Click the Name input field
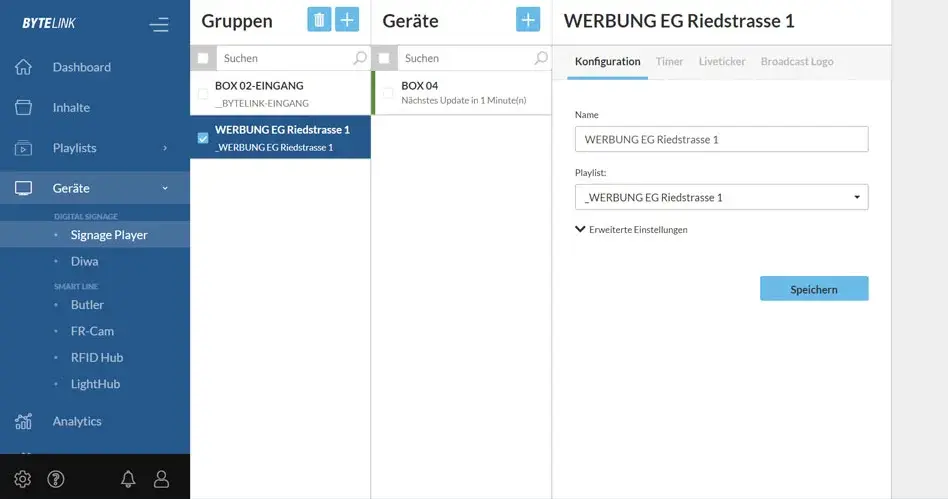948x499 pixels. coord(721,139)
